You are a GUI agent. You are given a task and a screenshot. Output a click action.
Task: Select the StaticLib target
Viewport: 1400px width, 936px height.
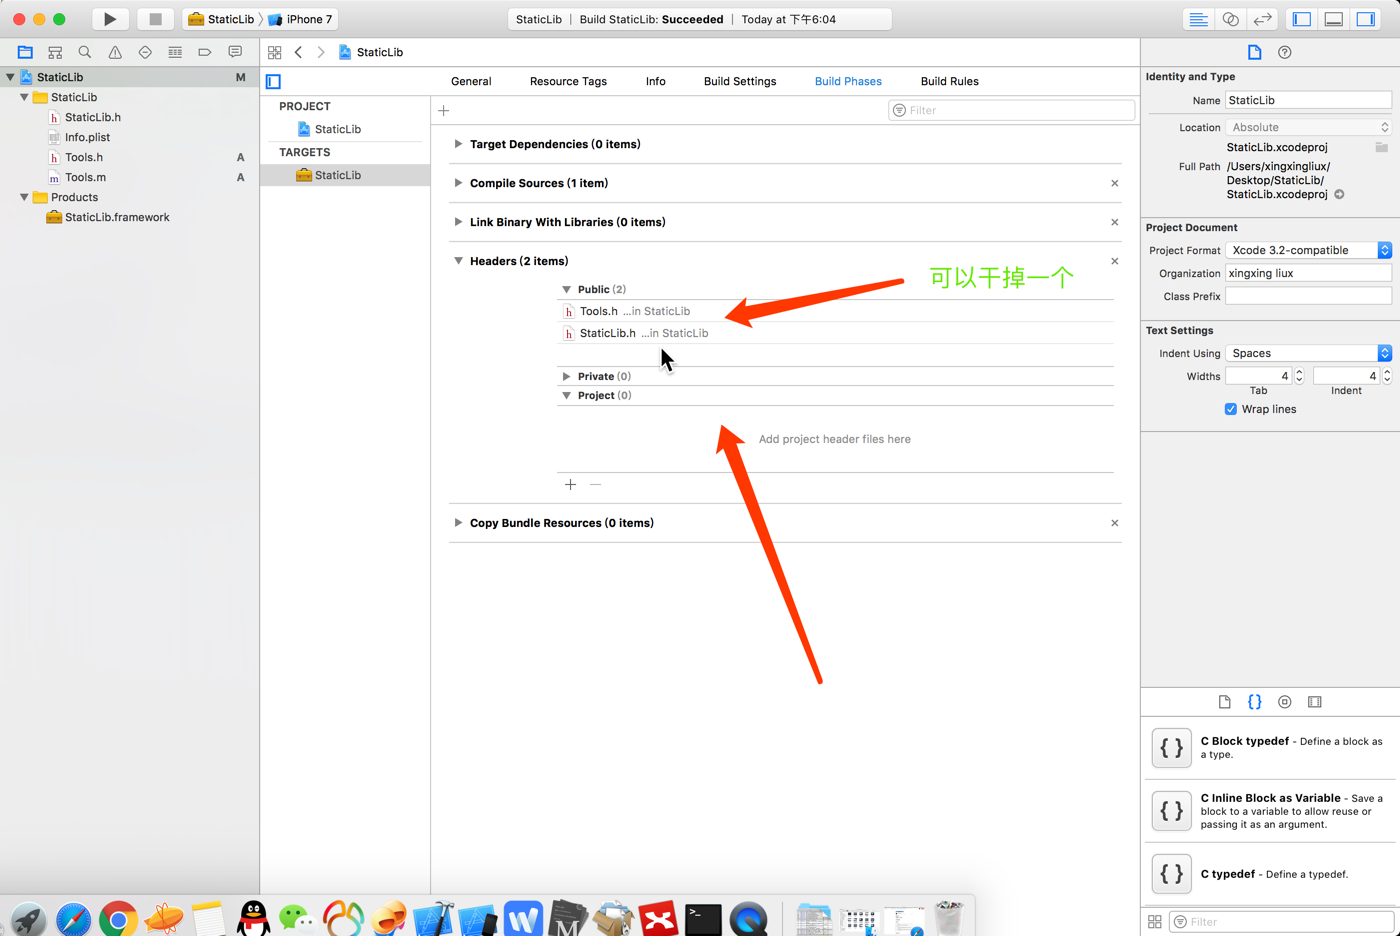point(345,175)
